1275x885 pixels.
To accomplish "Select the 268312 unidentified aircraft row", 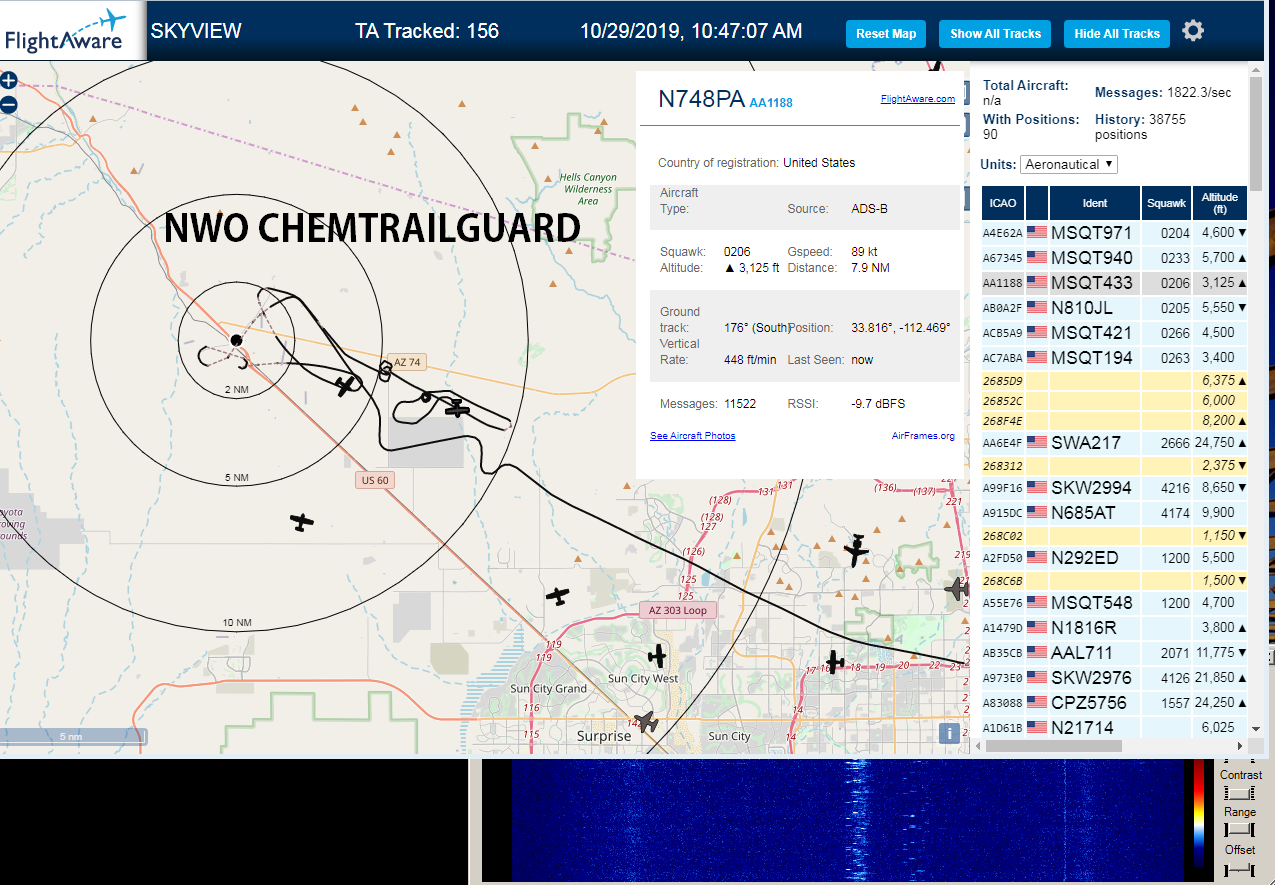I will (1115, 465).
